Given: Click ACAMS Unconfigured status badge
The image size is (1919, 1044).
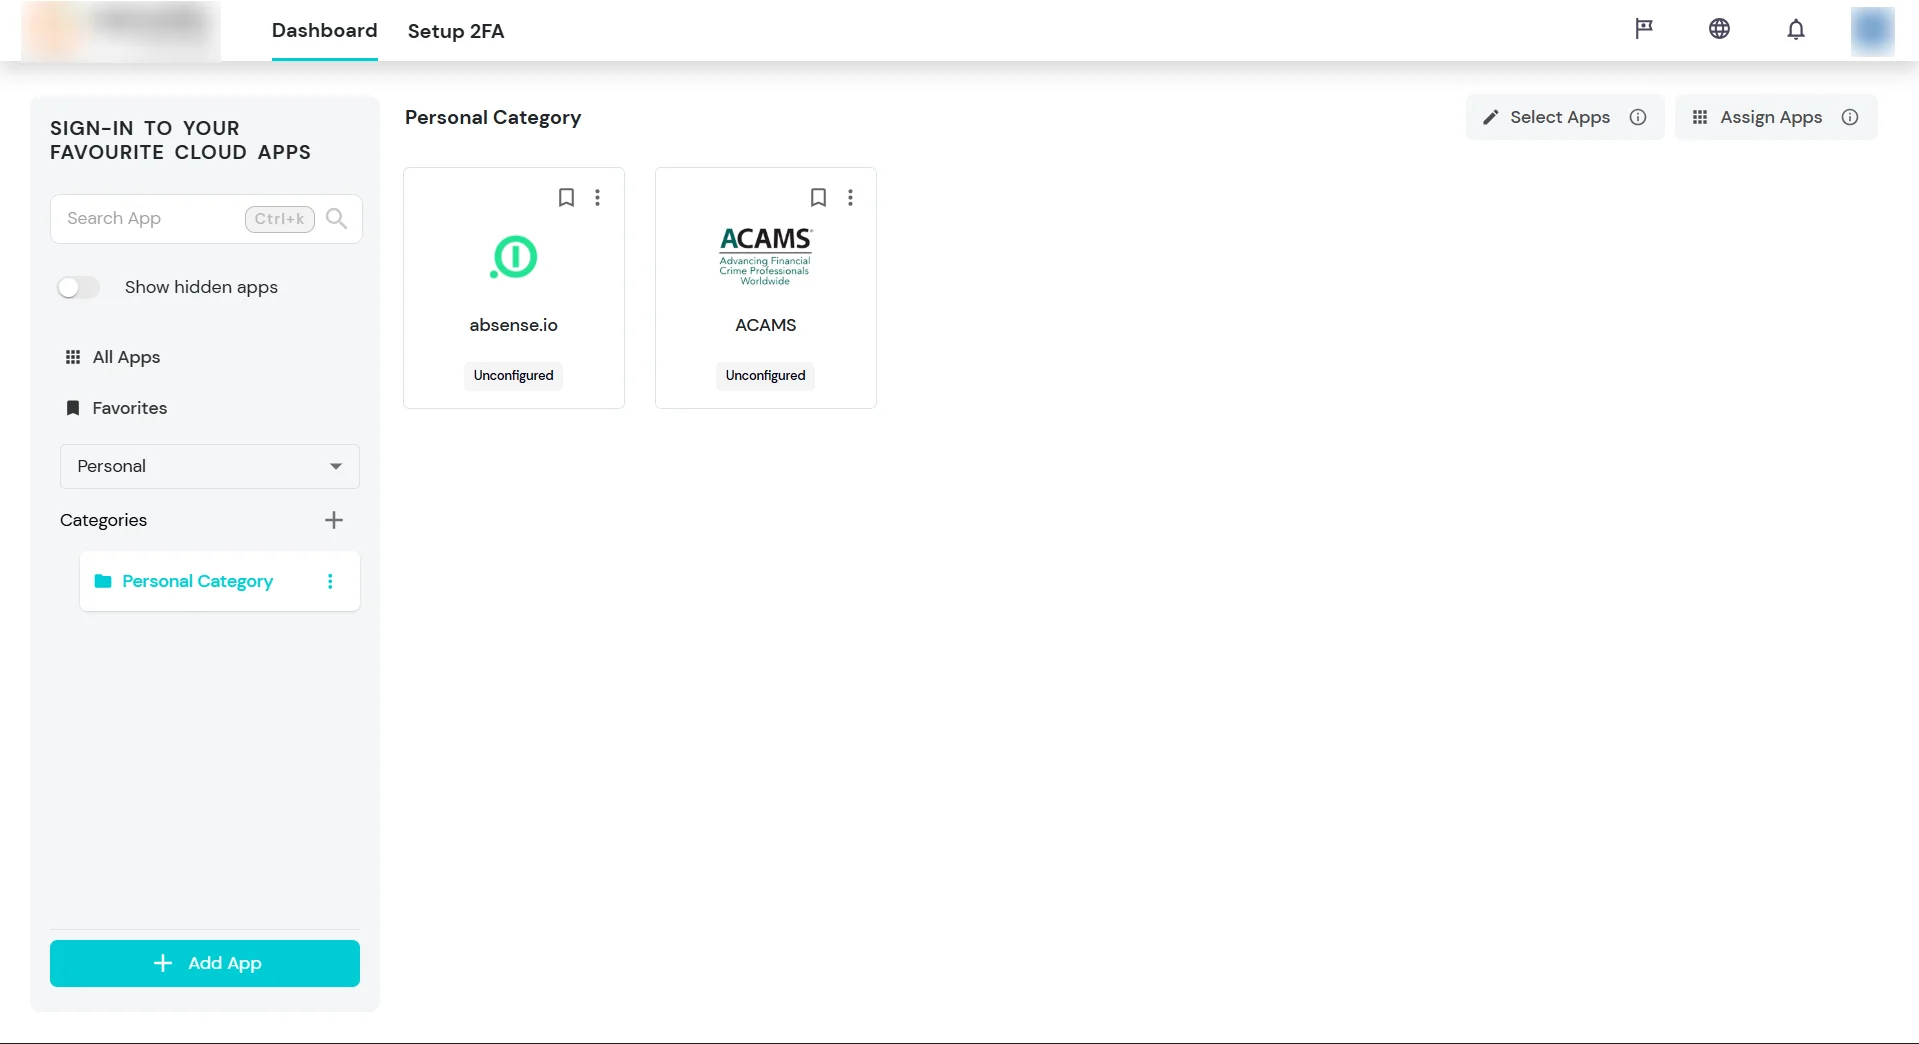Looking at the screenshot, I should (x=766, y=376).
